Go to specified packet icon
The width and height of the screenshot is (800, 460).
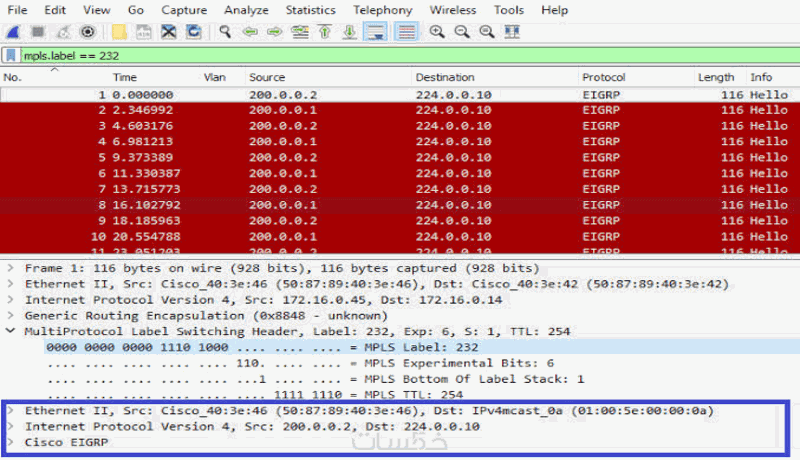(299, 32)
